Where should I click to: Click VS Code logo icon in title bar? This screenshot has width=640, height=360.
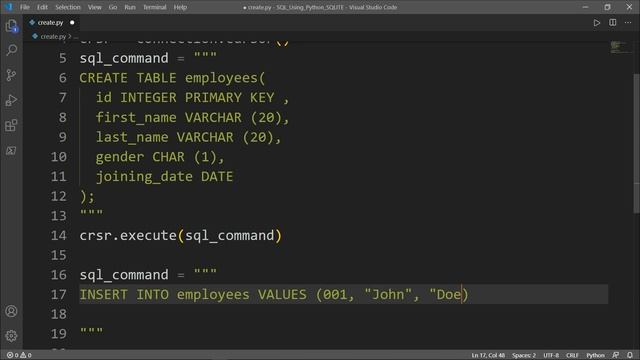pos(9,7)
